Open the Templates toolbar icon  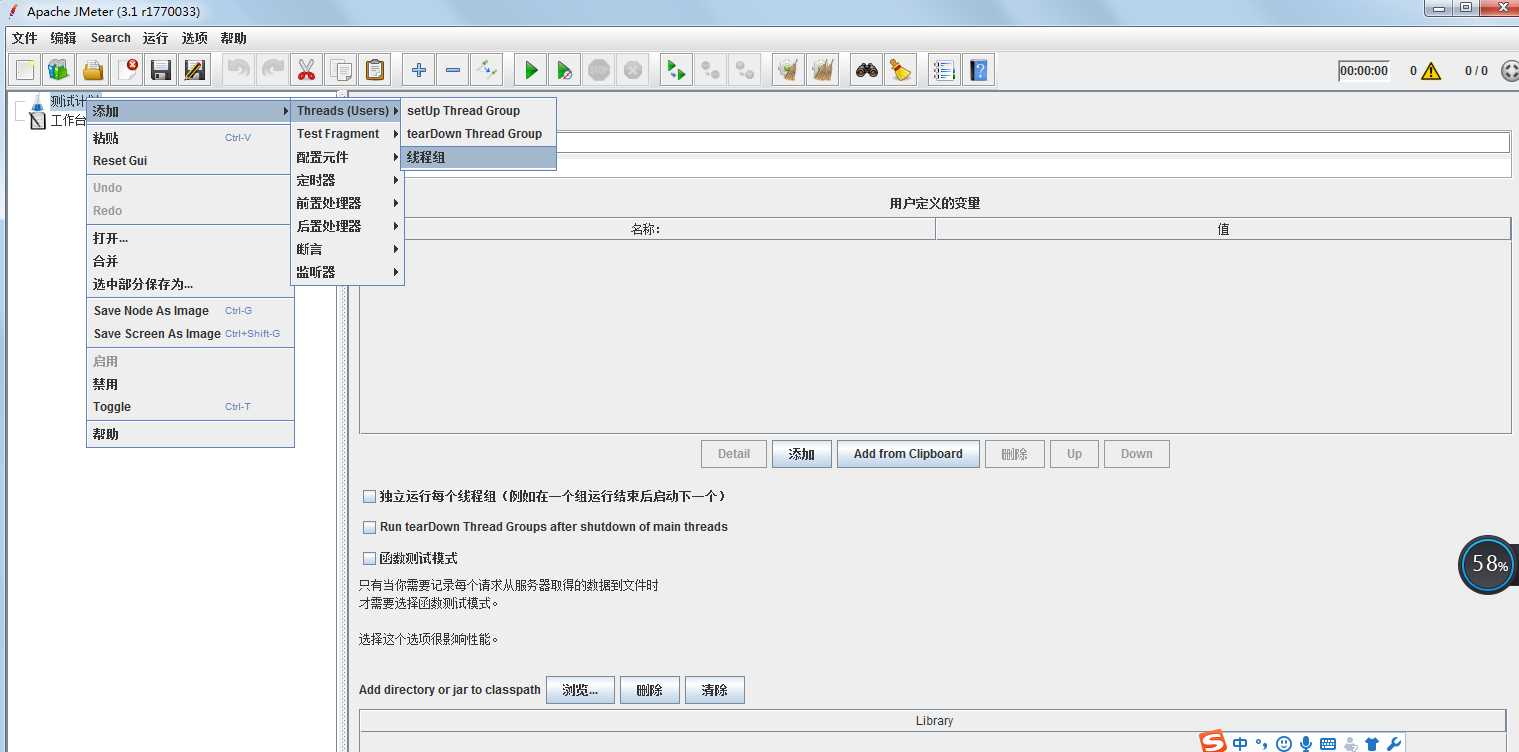(59, 70)
